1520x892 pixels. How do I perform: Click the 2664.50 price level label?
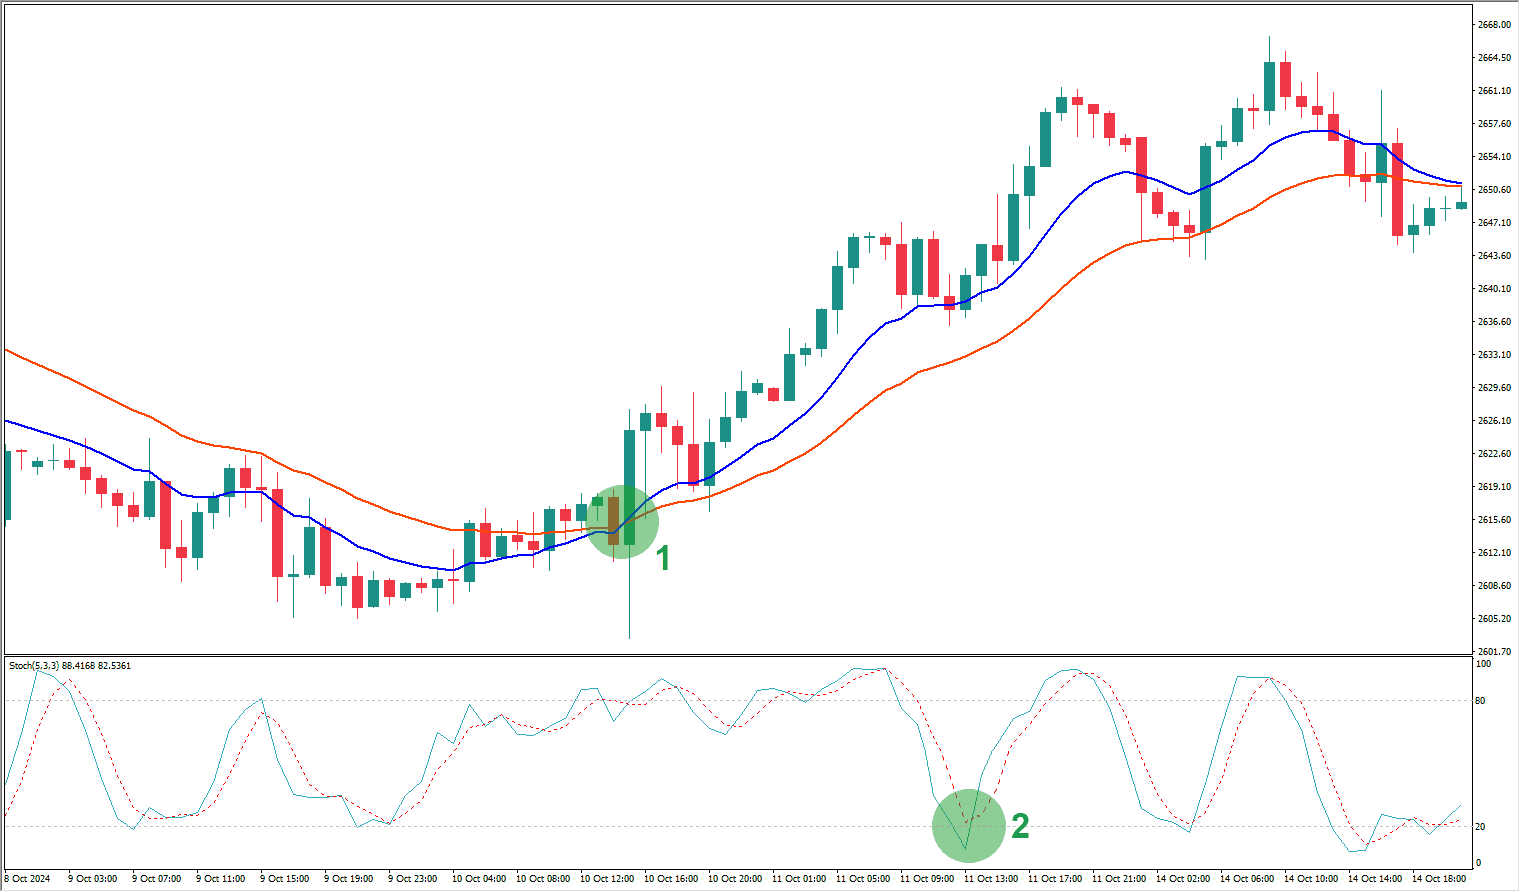click(x=1493, y=58)
